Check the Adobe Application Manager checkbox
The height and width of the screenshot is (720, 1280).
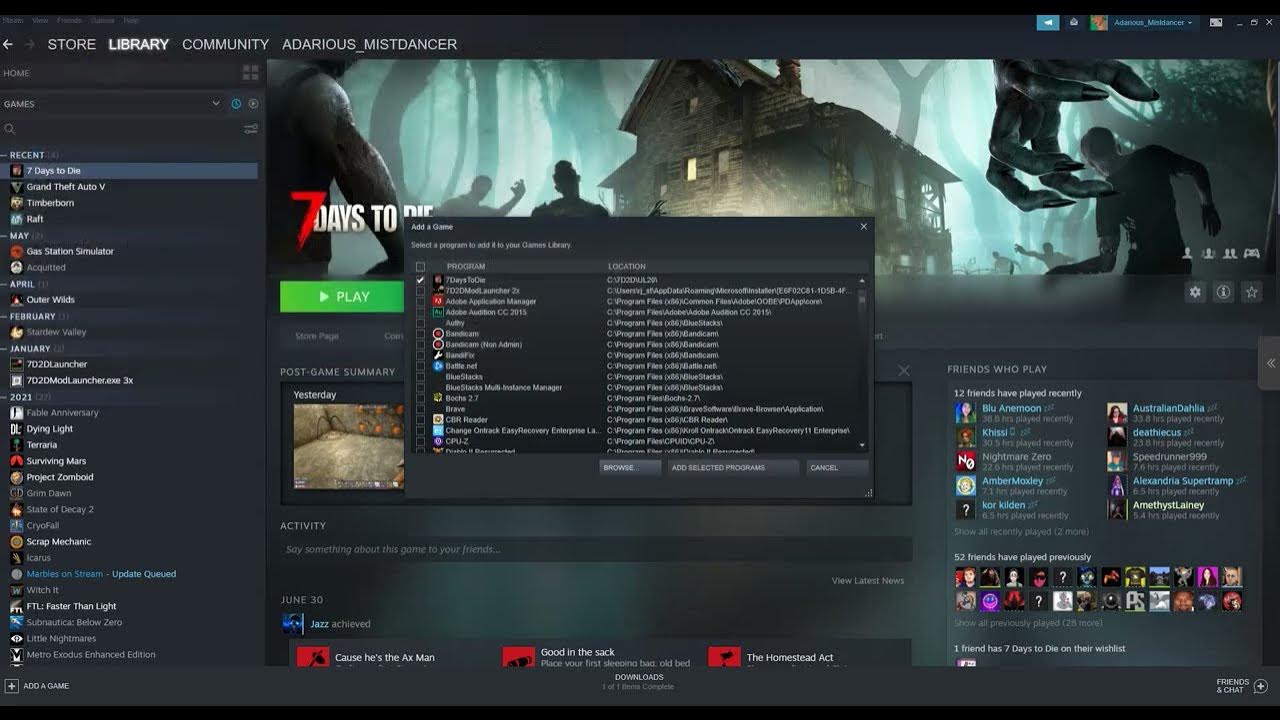421,301
